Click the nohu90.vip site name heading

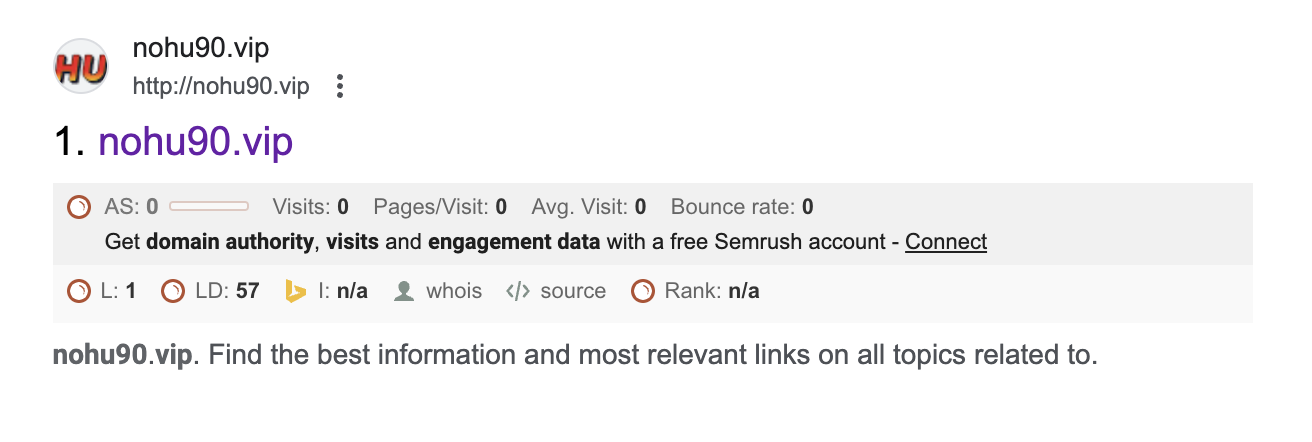point(201,48)
